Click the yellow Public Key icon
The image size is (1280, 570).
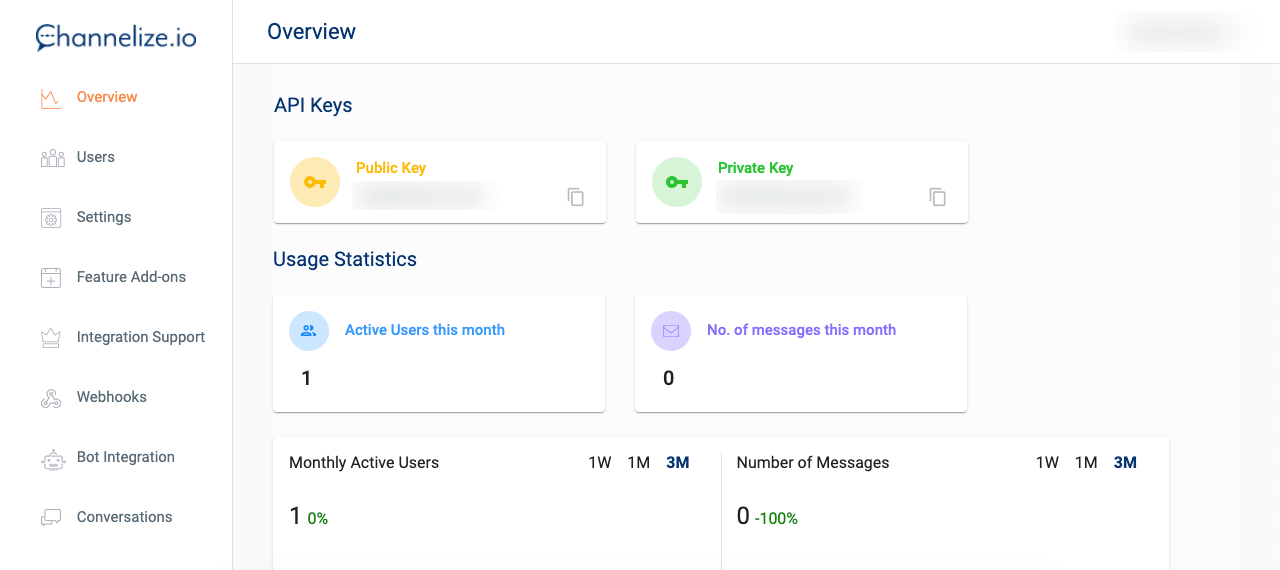pos(315,182)
